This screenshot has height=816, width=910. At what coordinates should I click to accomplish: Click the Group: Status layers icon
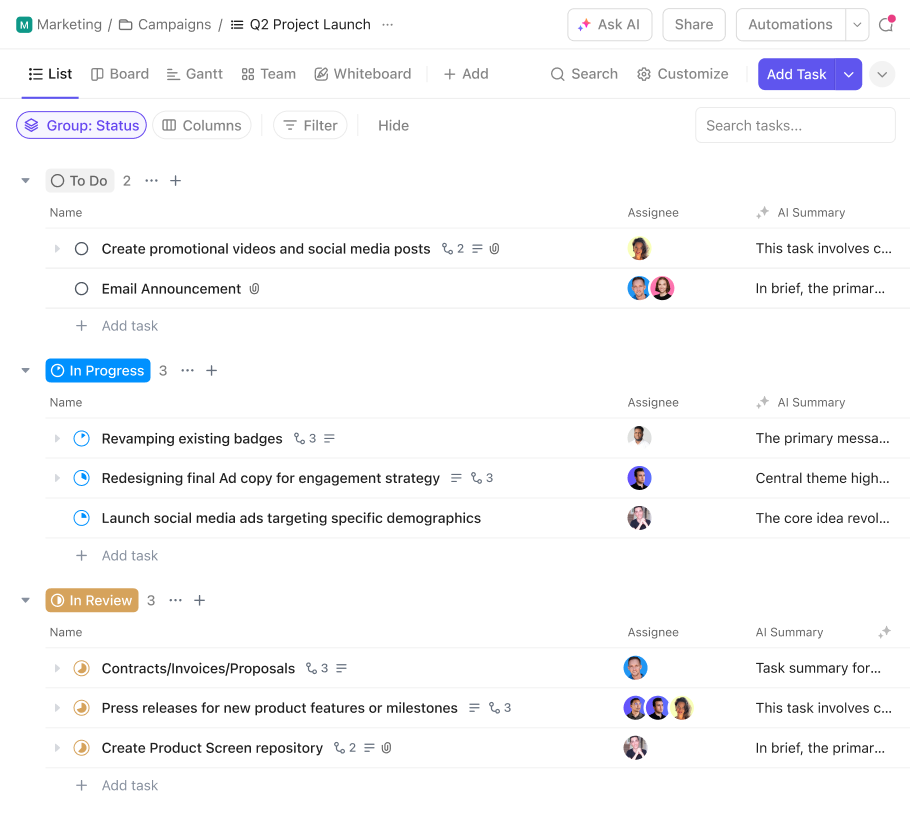pyautogui.click(x=30, y=125)
